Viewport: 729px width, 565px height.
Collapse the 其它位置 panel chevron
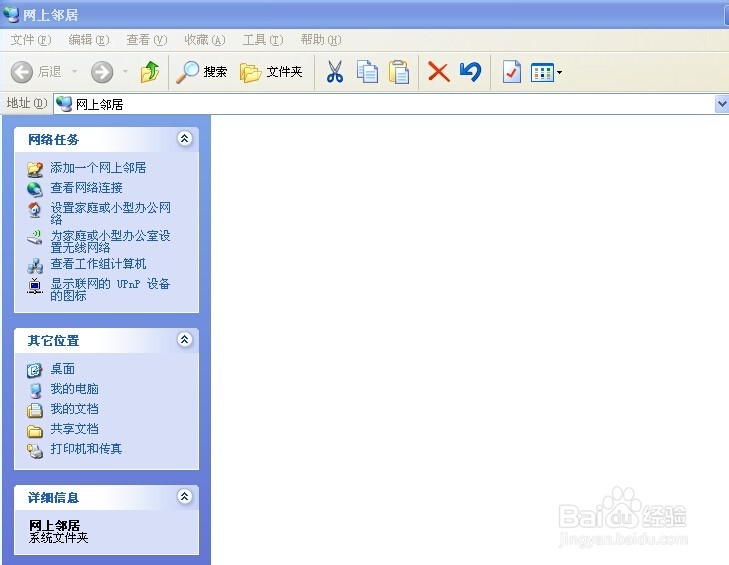click(185, 339)
